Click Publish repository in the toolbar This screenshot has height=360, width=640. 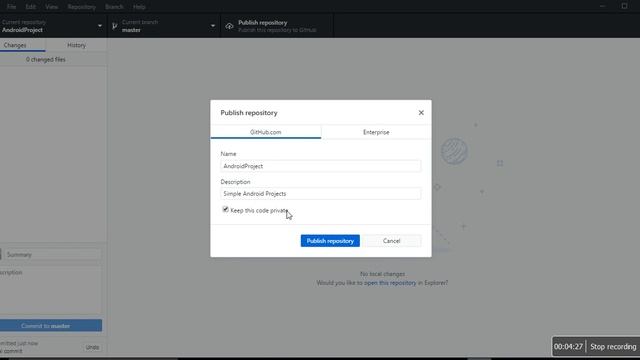point(277,26)
